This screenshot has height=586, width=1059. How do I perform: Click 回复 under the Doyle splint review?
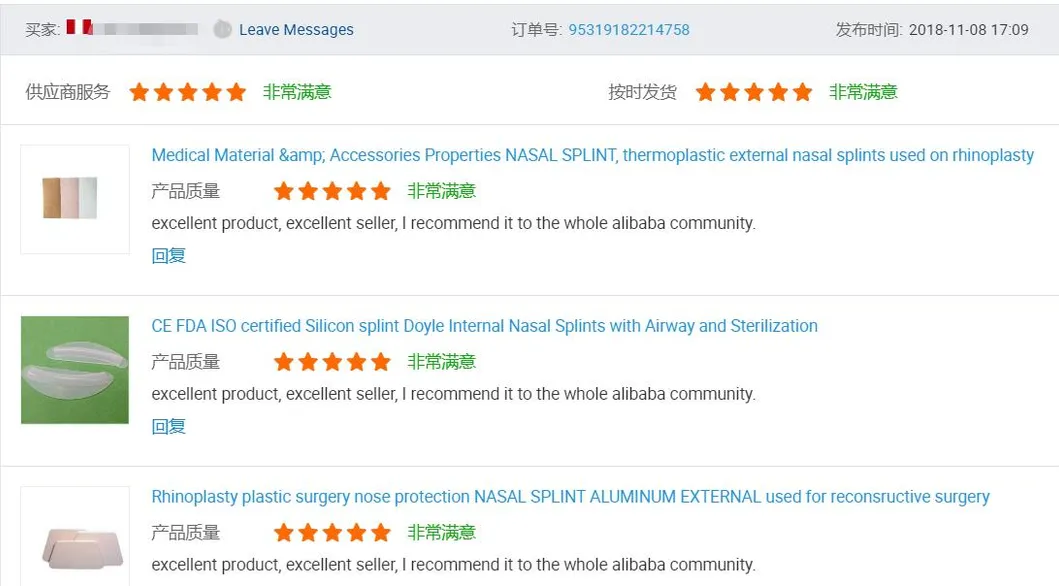click(x=169, y=427)
